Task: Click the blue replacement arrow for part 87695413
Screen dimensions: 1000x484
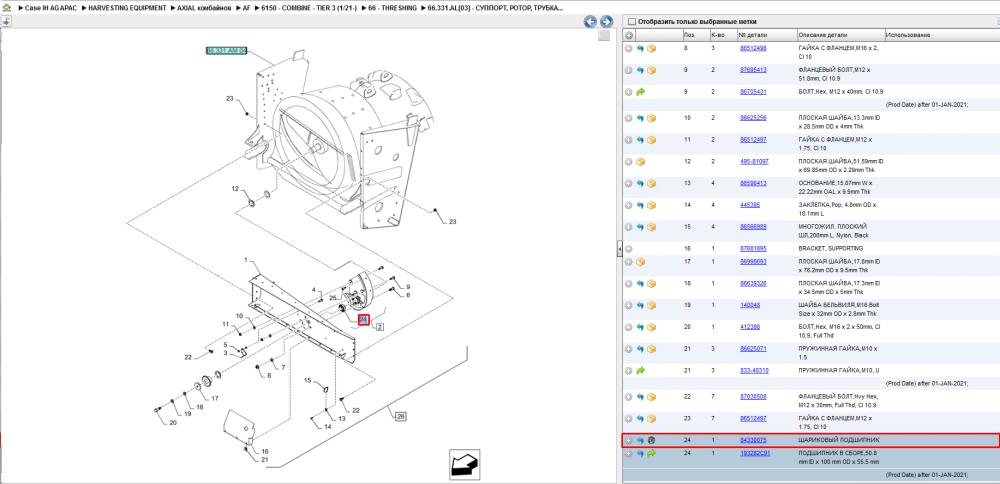Action: coord(640,70)
